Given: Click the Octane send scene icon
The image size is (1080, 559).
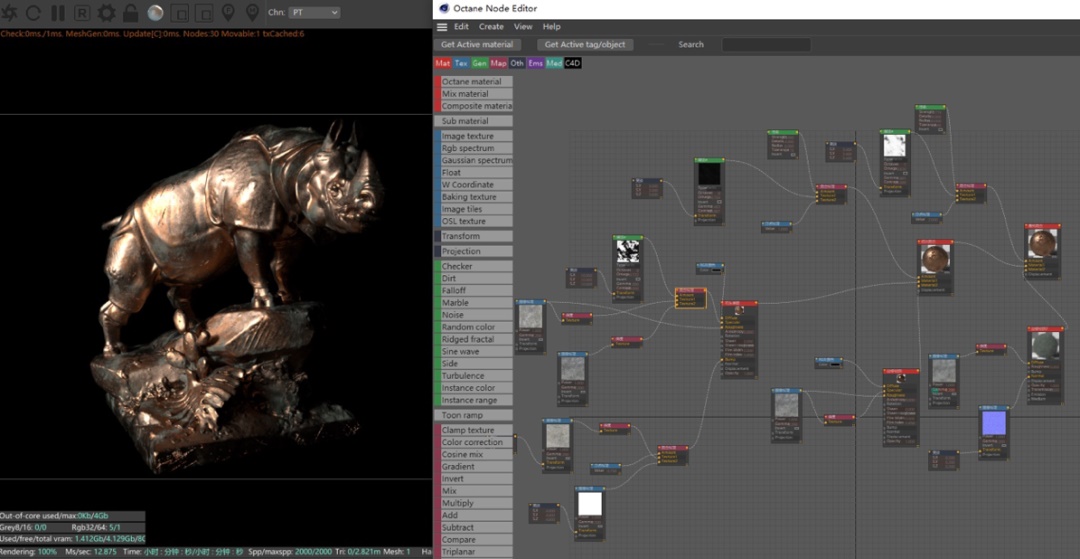Looking at the screenshot, I should coord(10,13).
